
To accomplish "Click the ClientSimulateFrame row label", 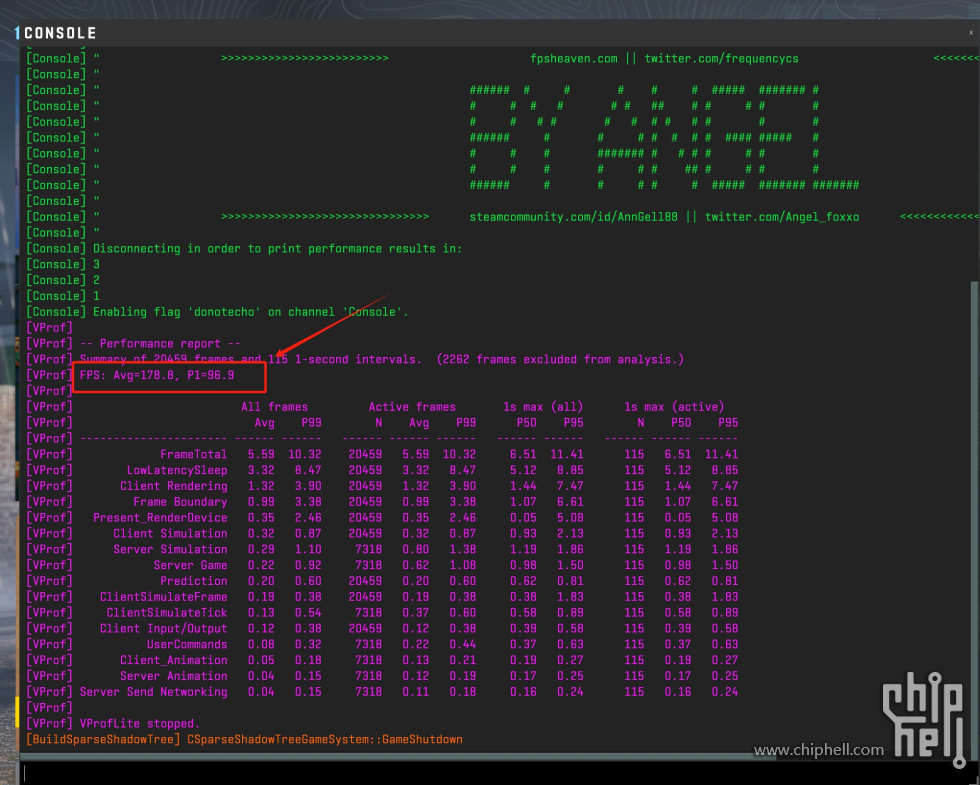I will [164, 597].
